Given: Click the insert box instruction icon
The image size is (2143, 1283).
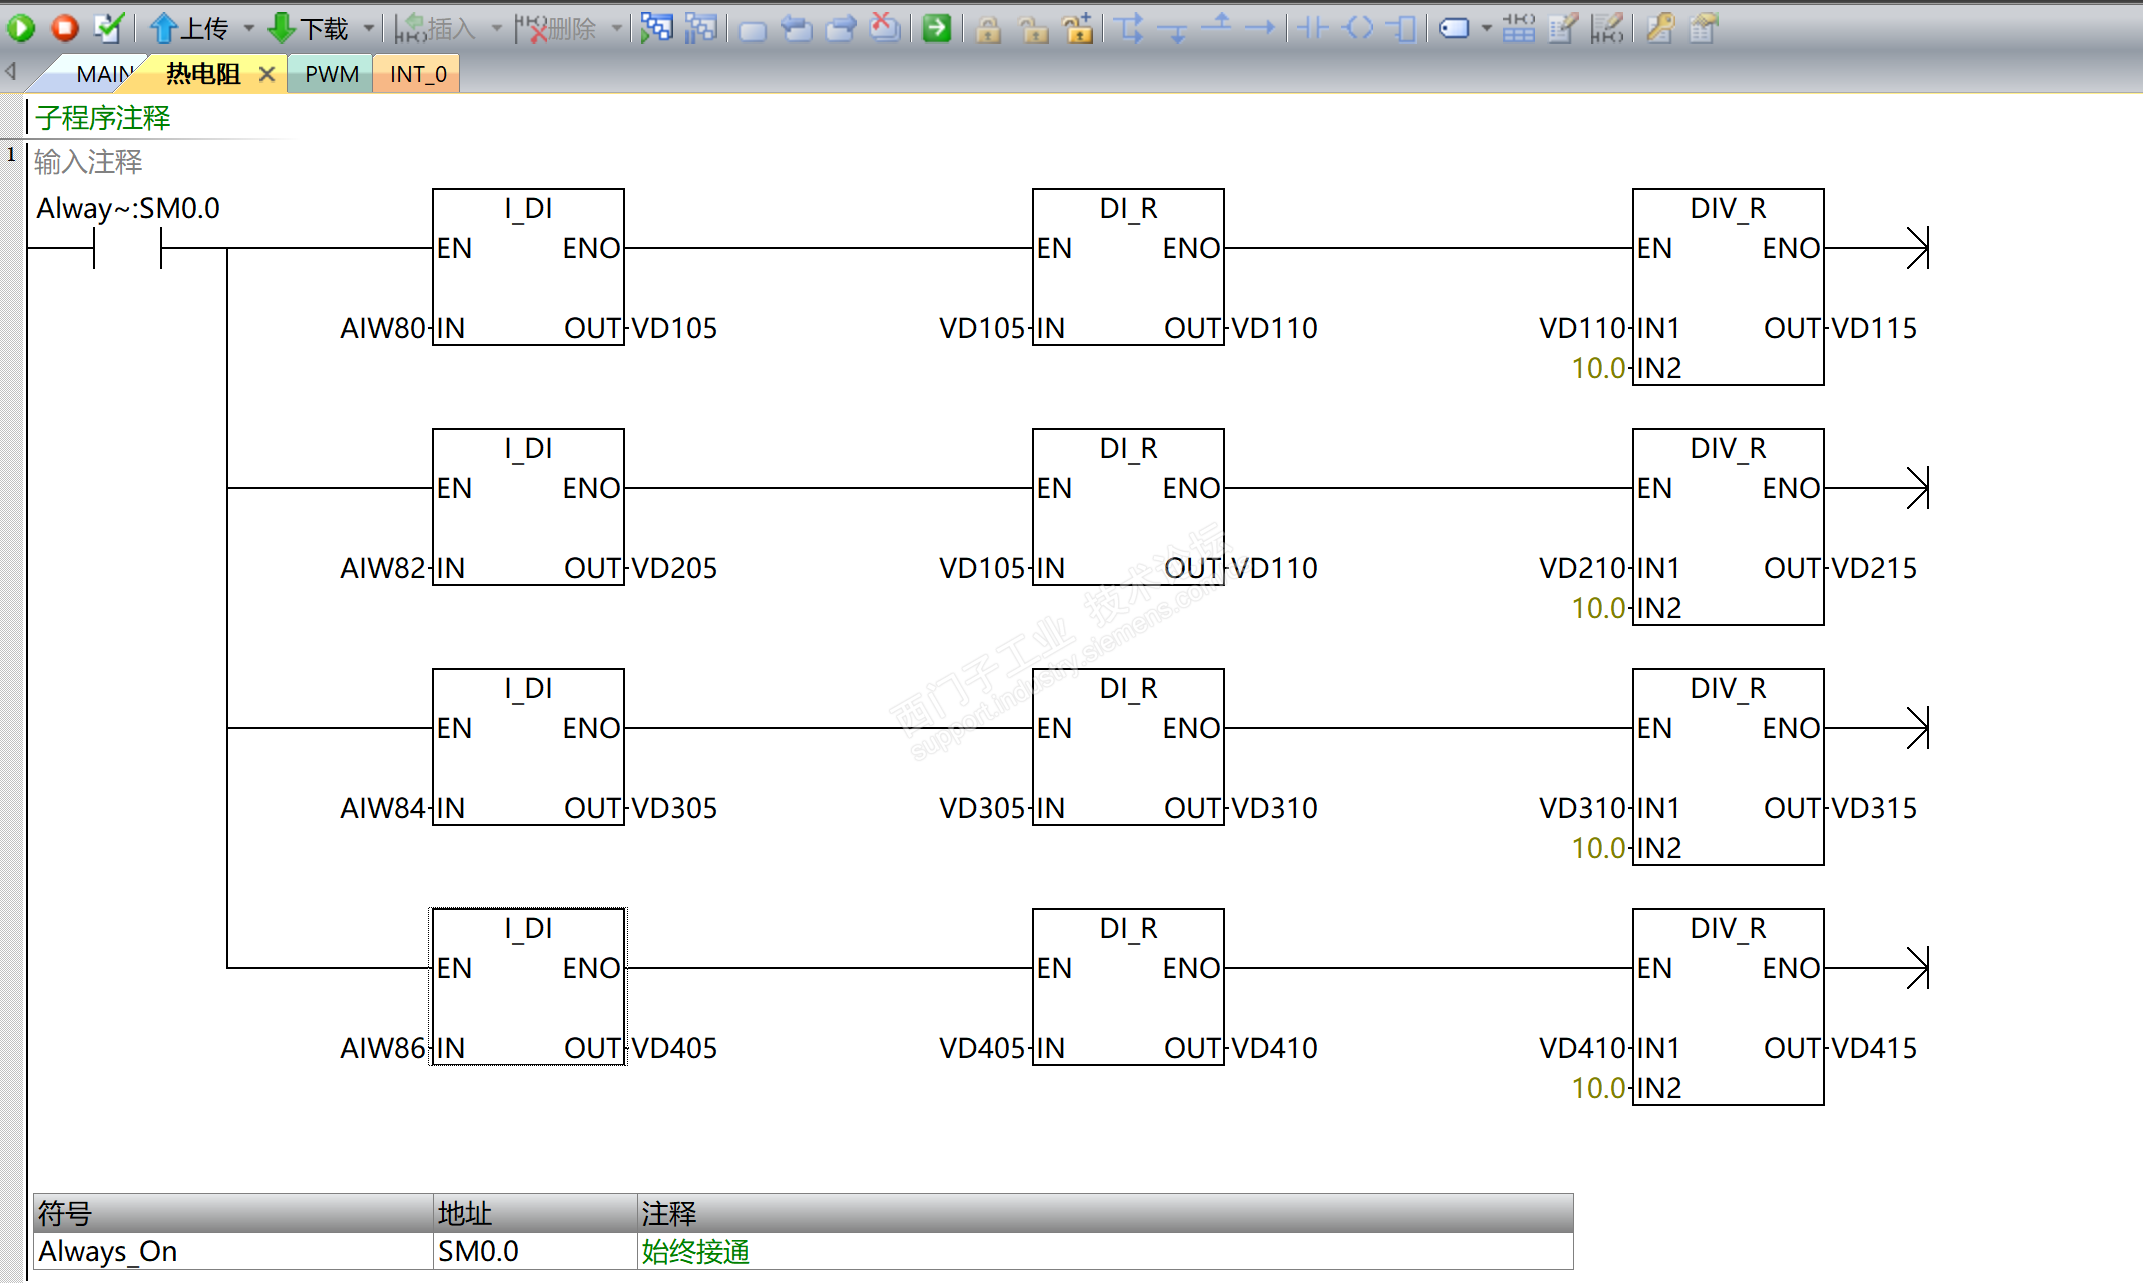Looking at the screenshot, I should (x=1404, y=28).
